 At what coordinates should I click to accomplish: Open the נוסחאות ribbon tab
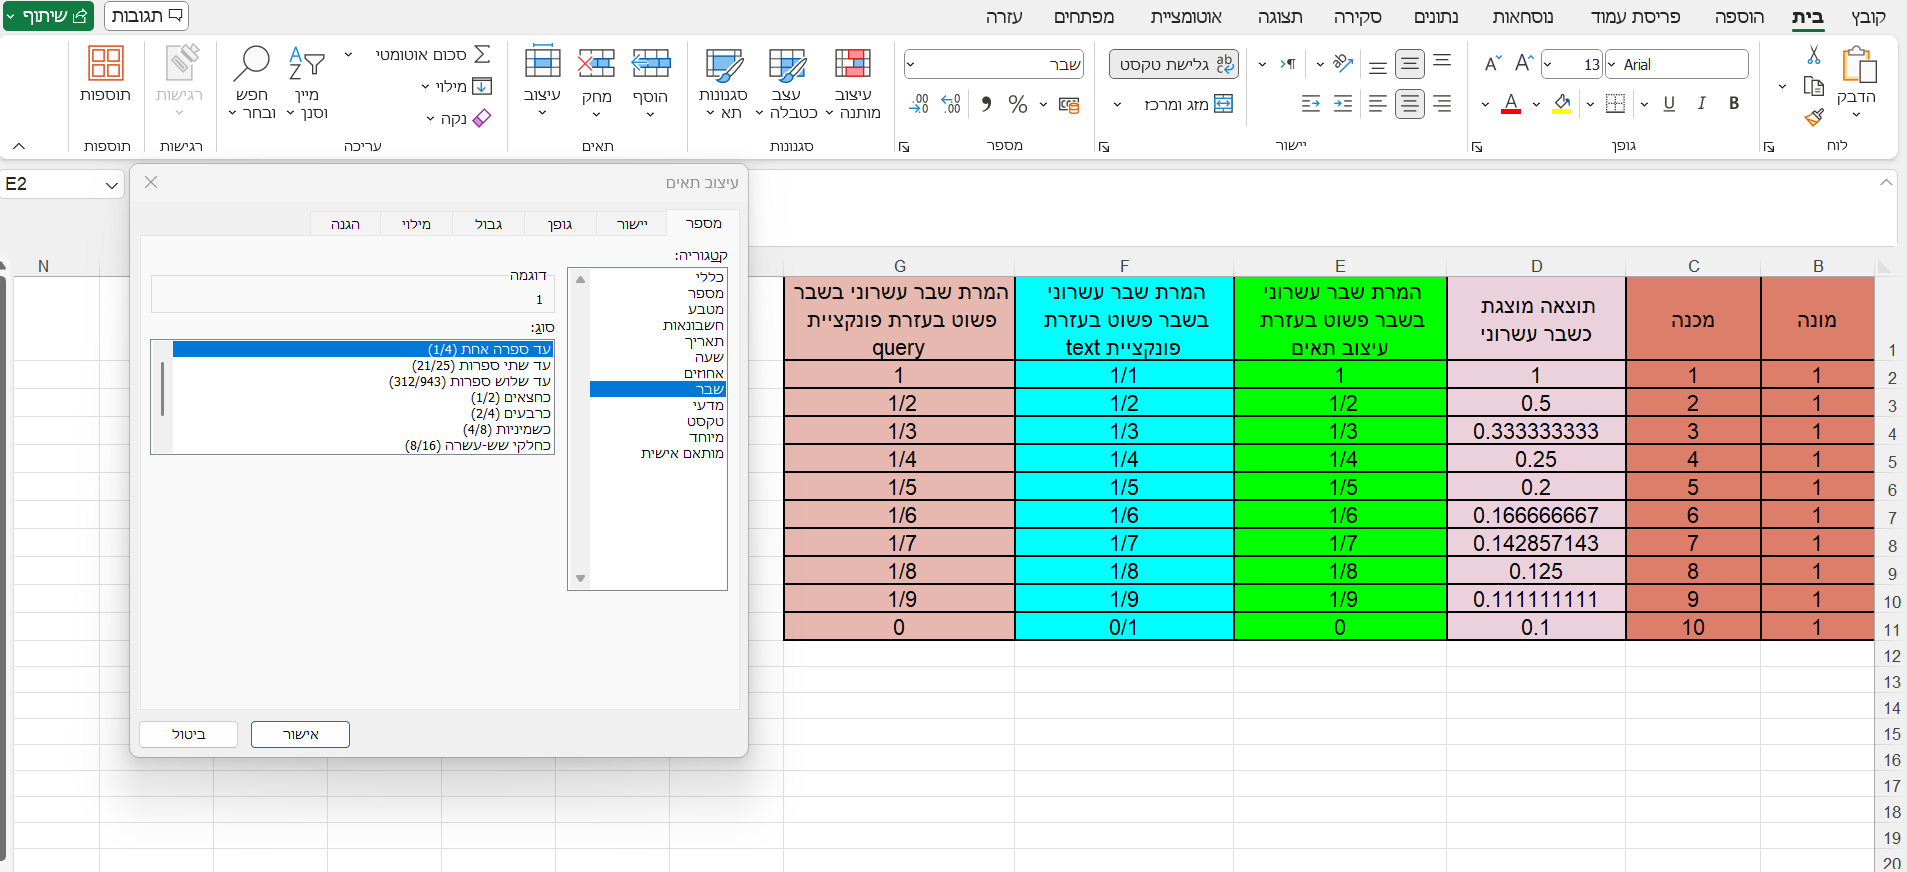click(x=1523, y=17)
